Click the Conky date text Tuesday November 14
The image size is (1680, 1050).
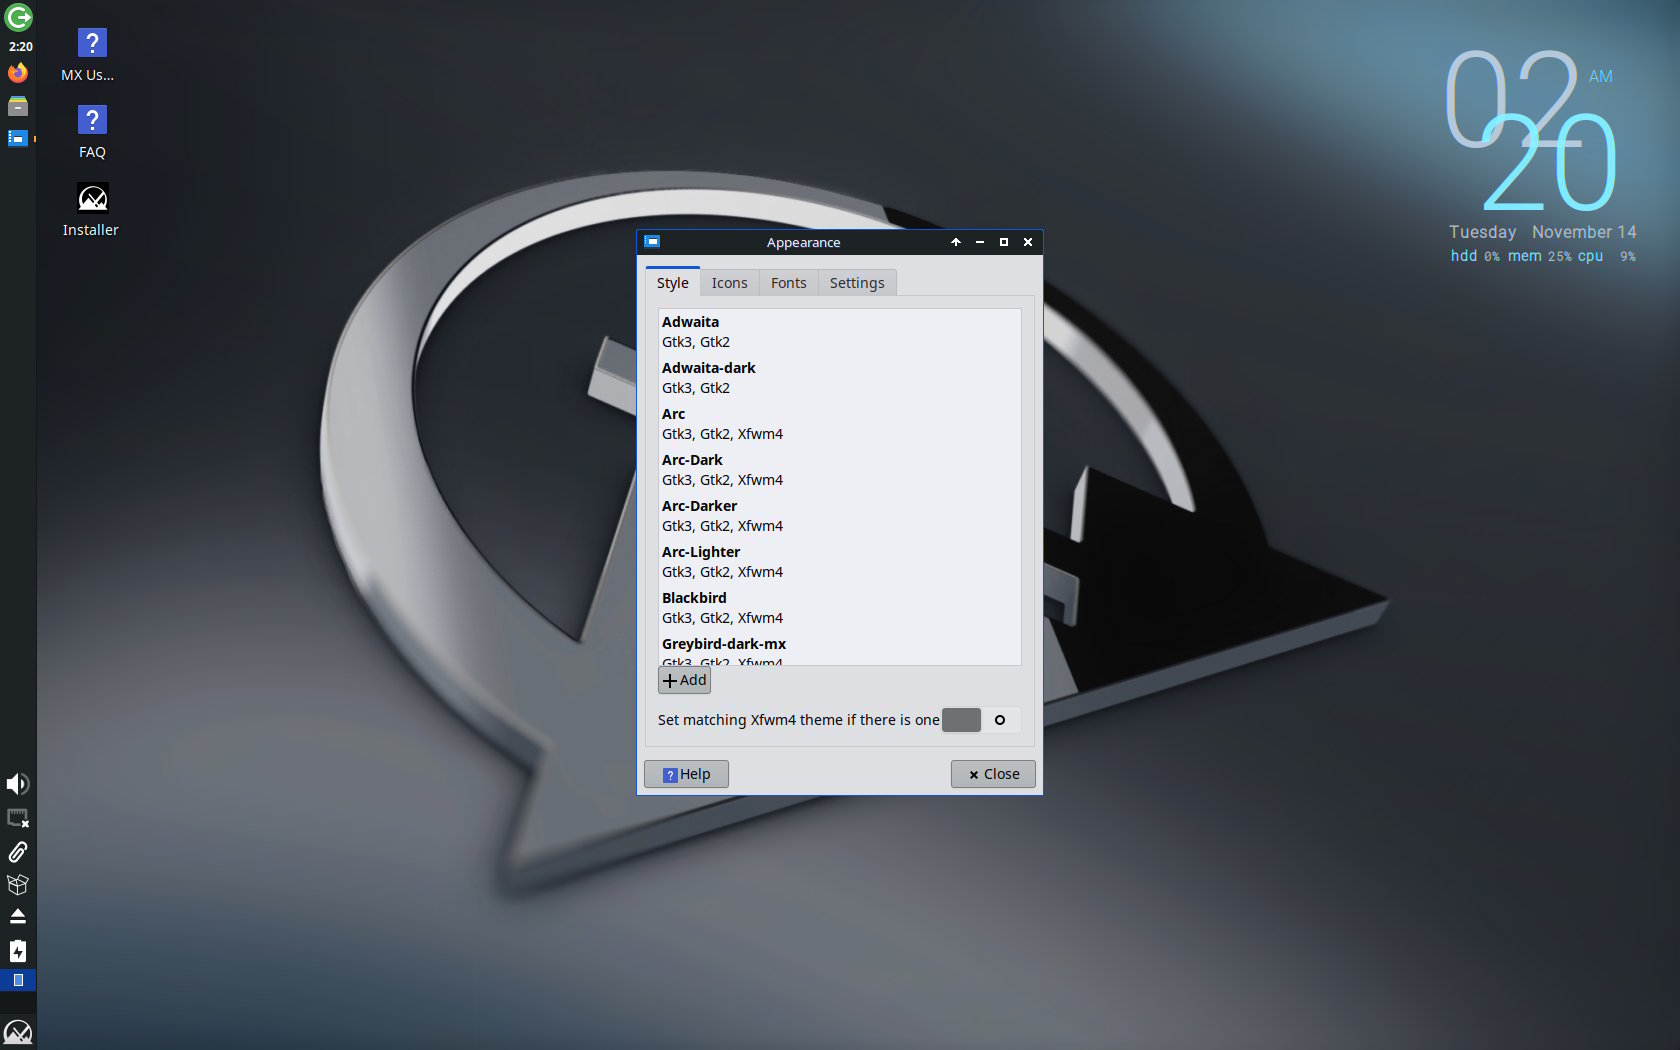tap(1543, 232)
